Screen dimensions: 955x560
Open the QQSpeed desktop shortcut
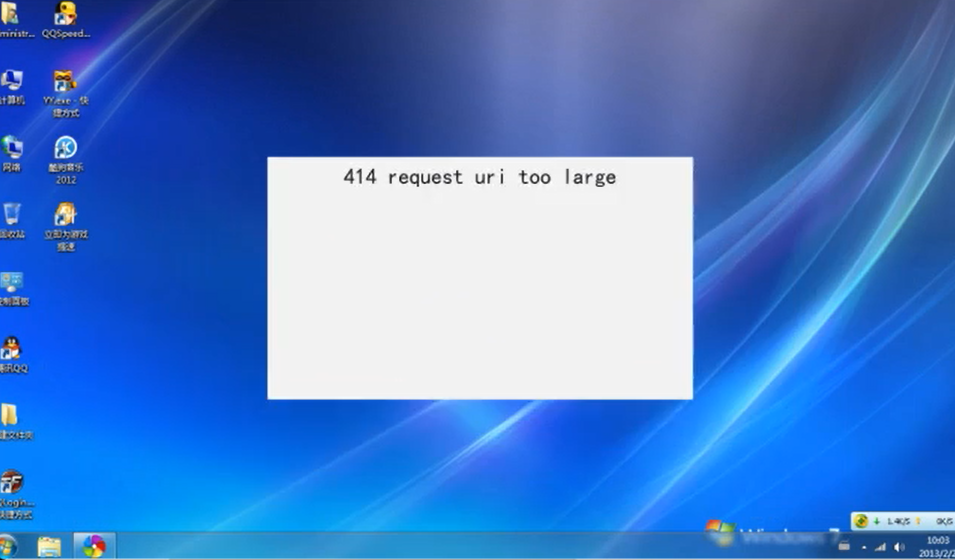tap(65, 19)
